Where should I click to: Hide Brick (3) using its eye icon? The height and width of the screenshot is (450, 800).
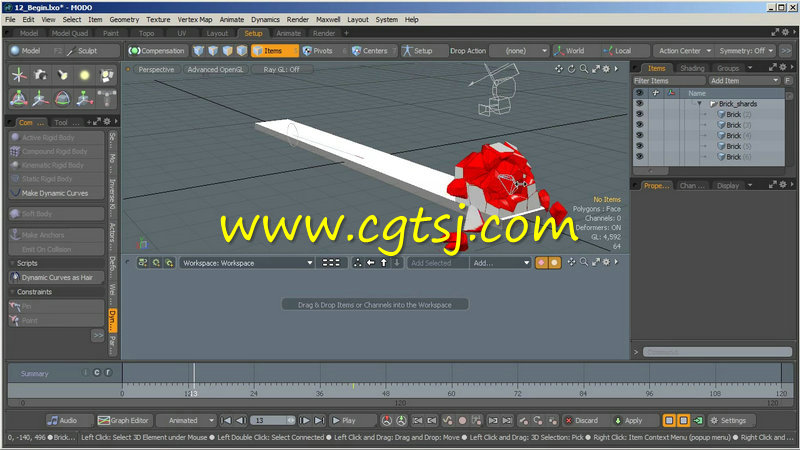coord(639,125)
